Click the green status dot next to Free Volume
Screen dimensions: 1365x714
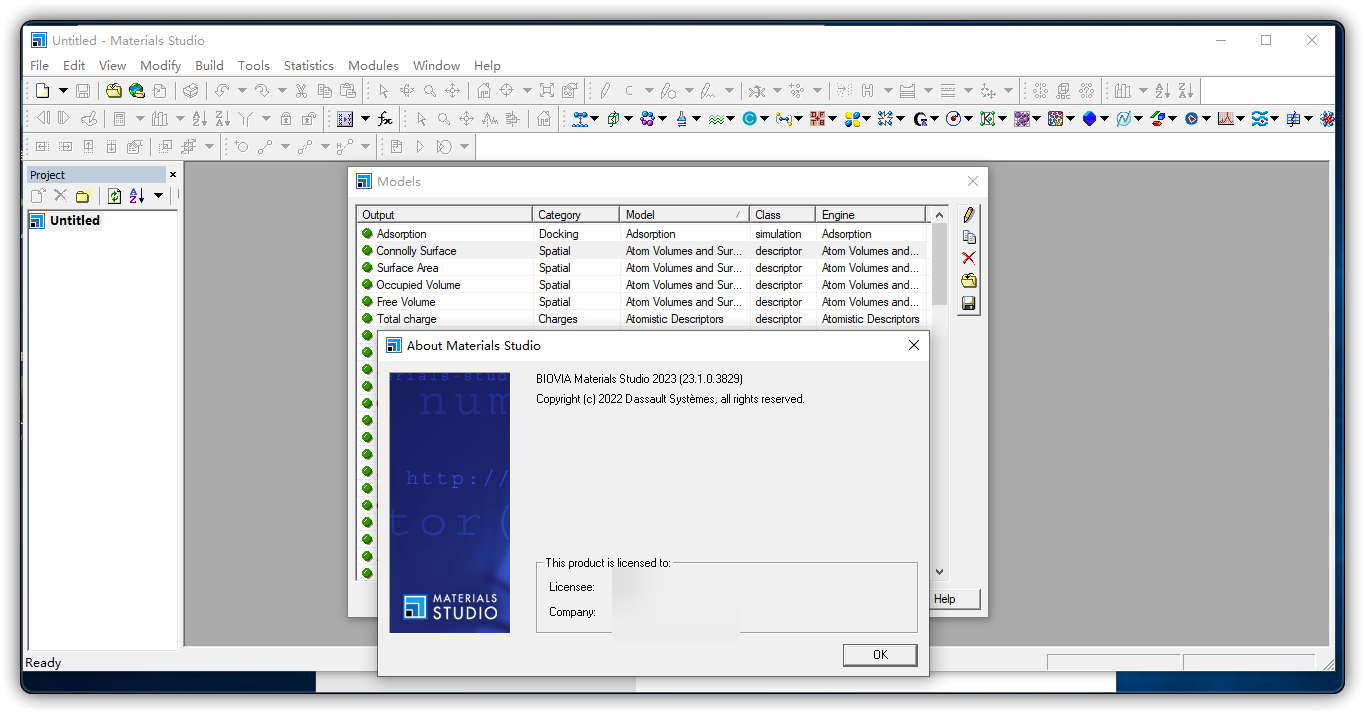click(366, 301)
